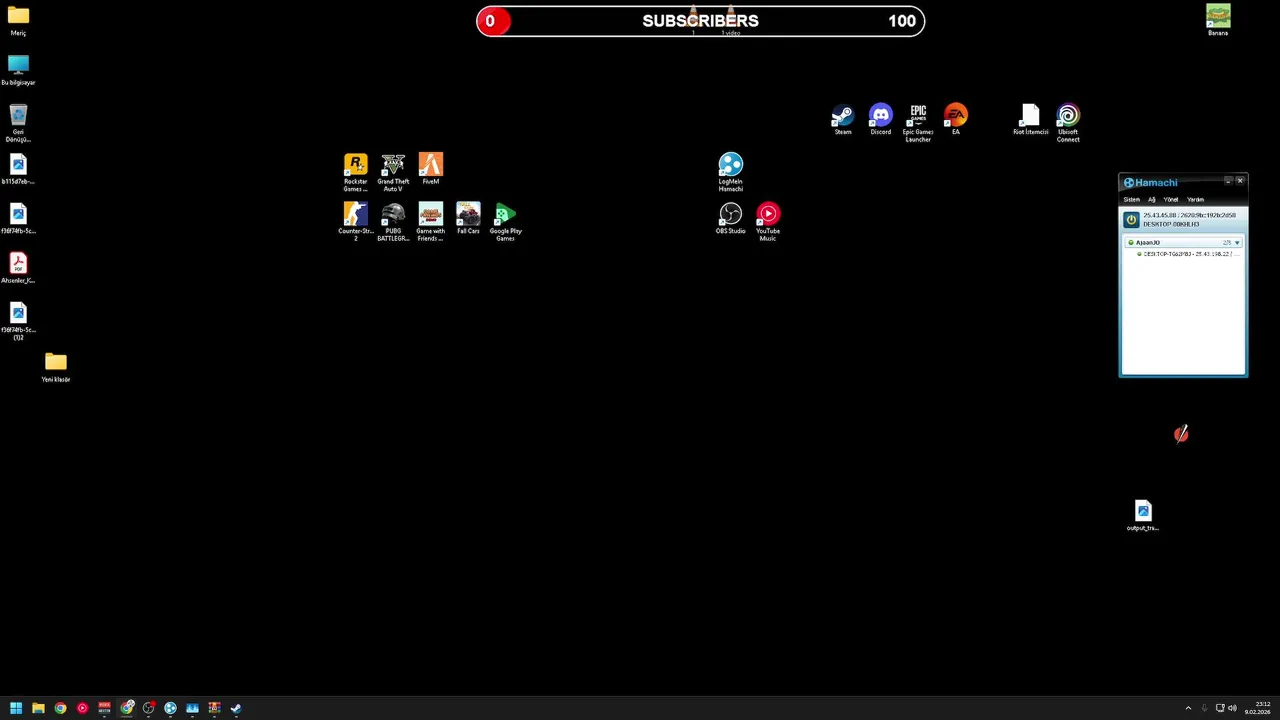Image resolution: width=1280 pixels, height=720 pixels.
Task: Click the FiveM desktop icon
Action: (431, 169)
